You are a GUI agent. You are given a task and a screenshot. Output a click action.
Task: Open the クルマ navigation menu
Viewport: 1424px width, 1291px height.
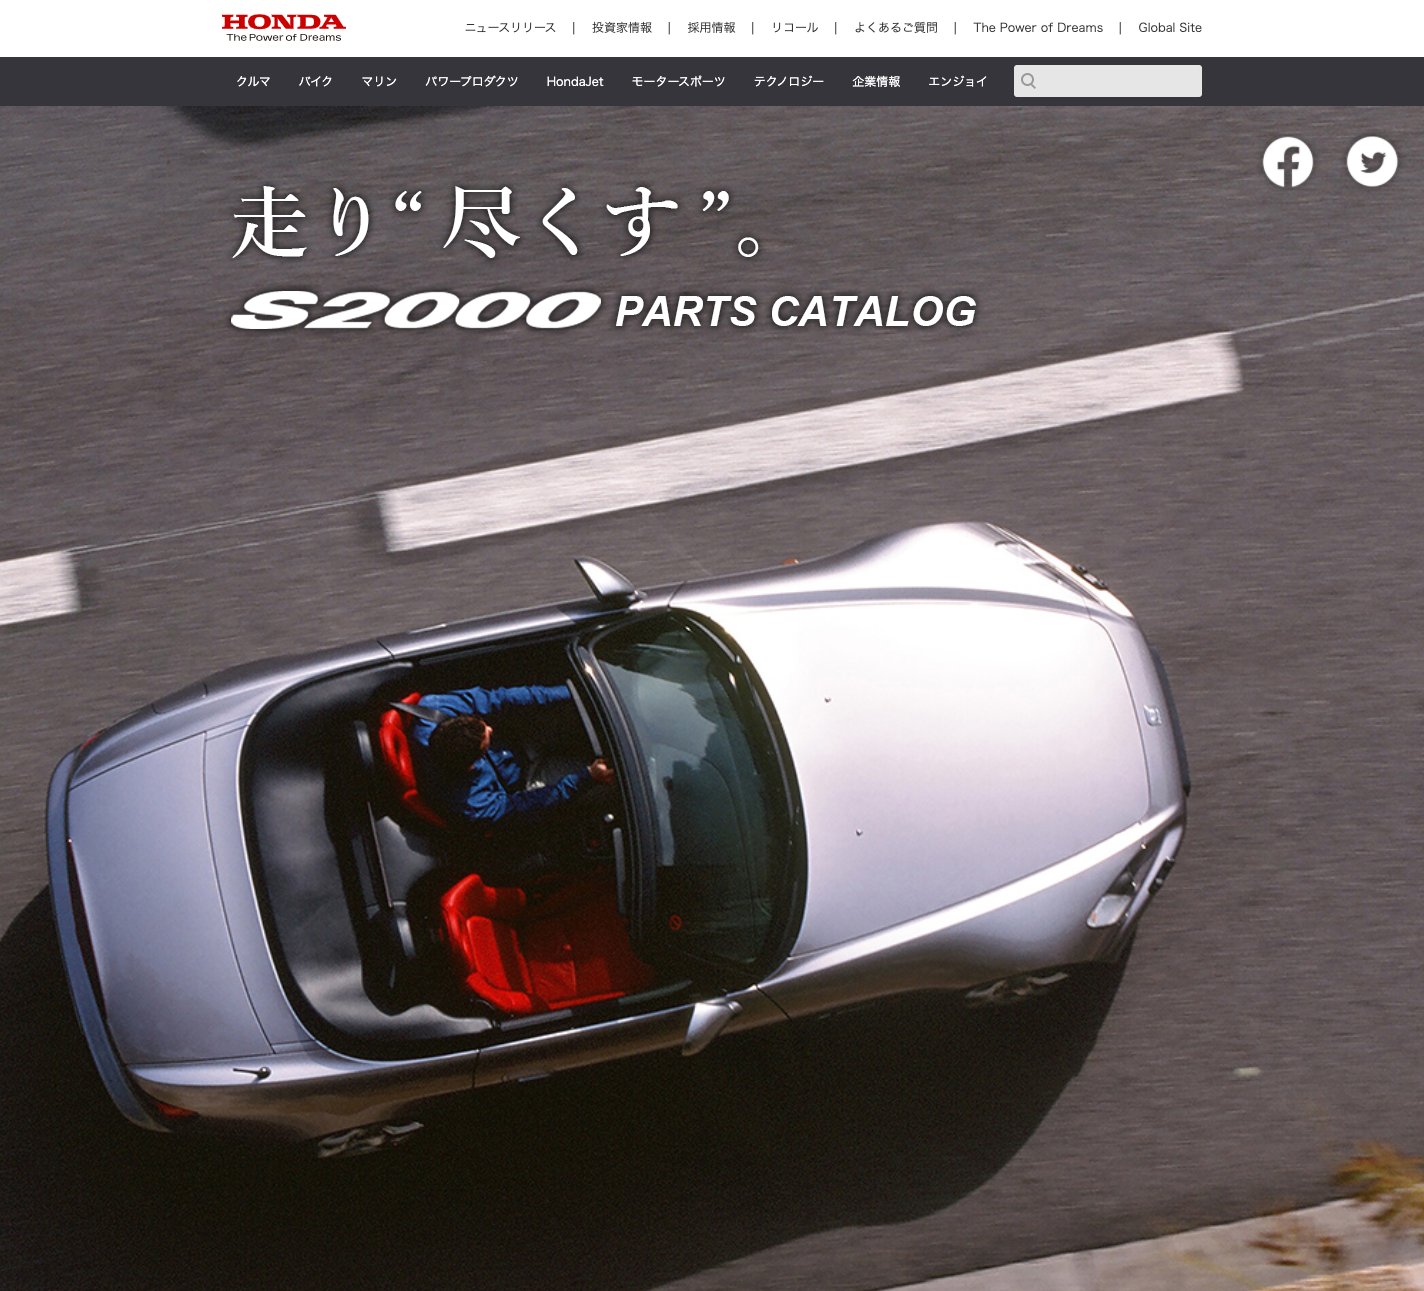coord(252,81)
